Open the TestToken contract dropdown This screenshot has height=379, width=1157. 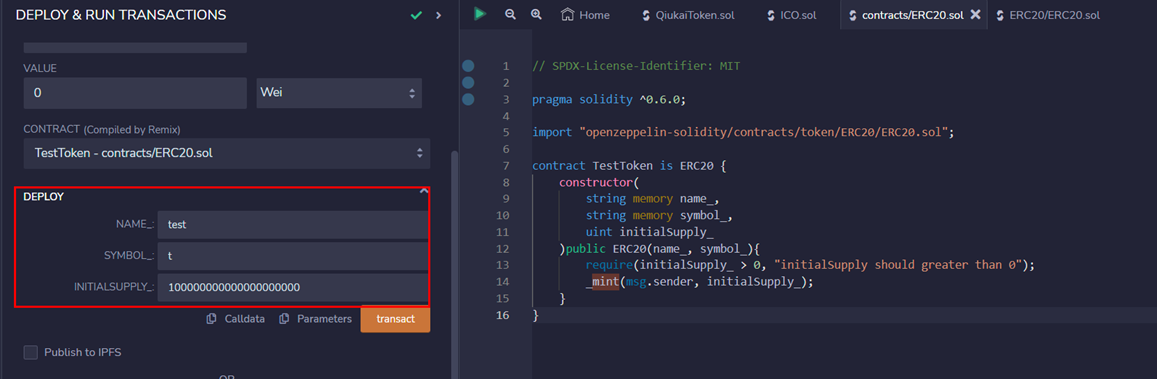point(227,153)
